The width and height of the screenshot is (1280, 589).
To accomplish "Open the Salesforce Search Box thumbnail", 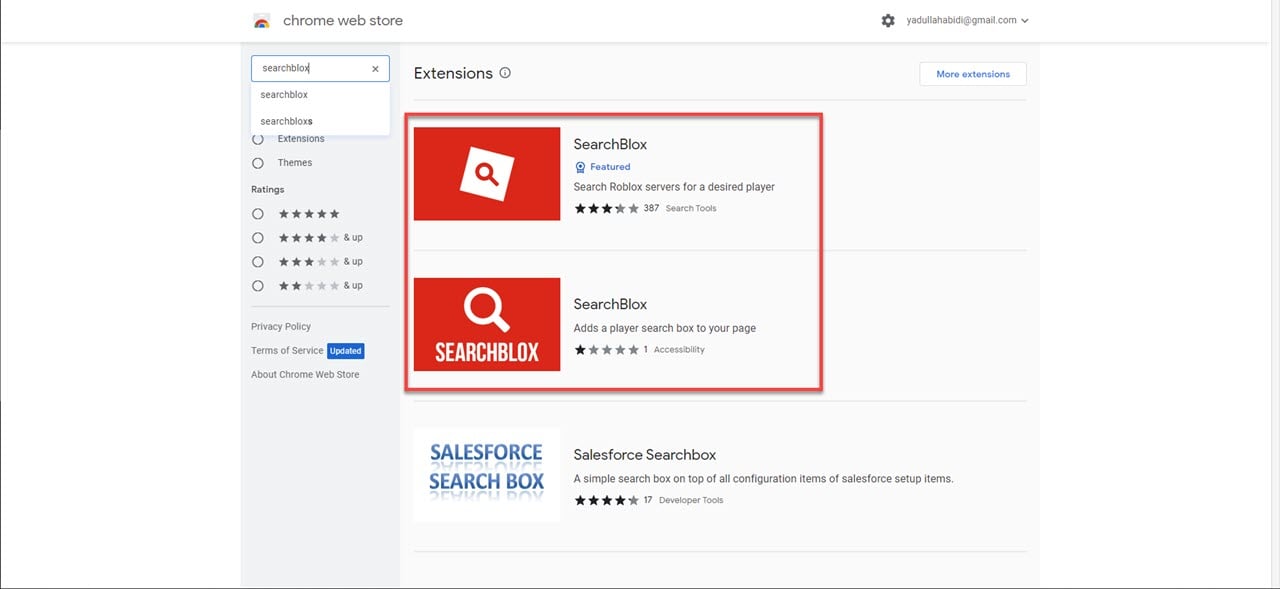I will (487, 475).
